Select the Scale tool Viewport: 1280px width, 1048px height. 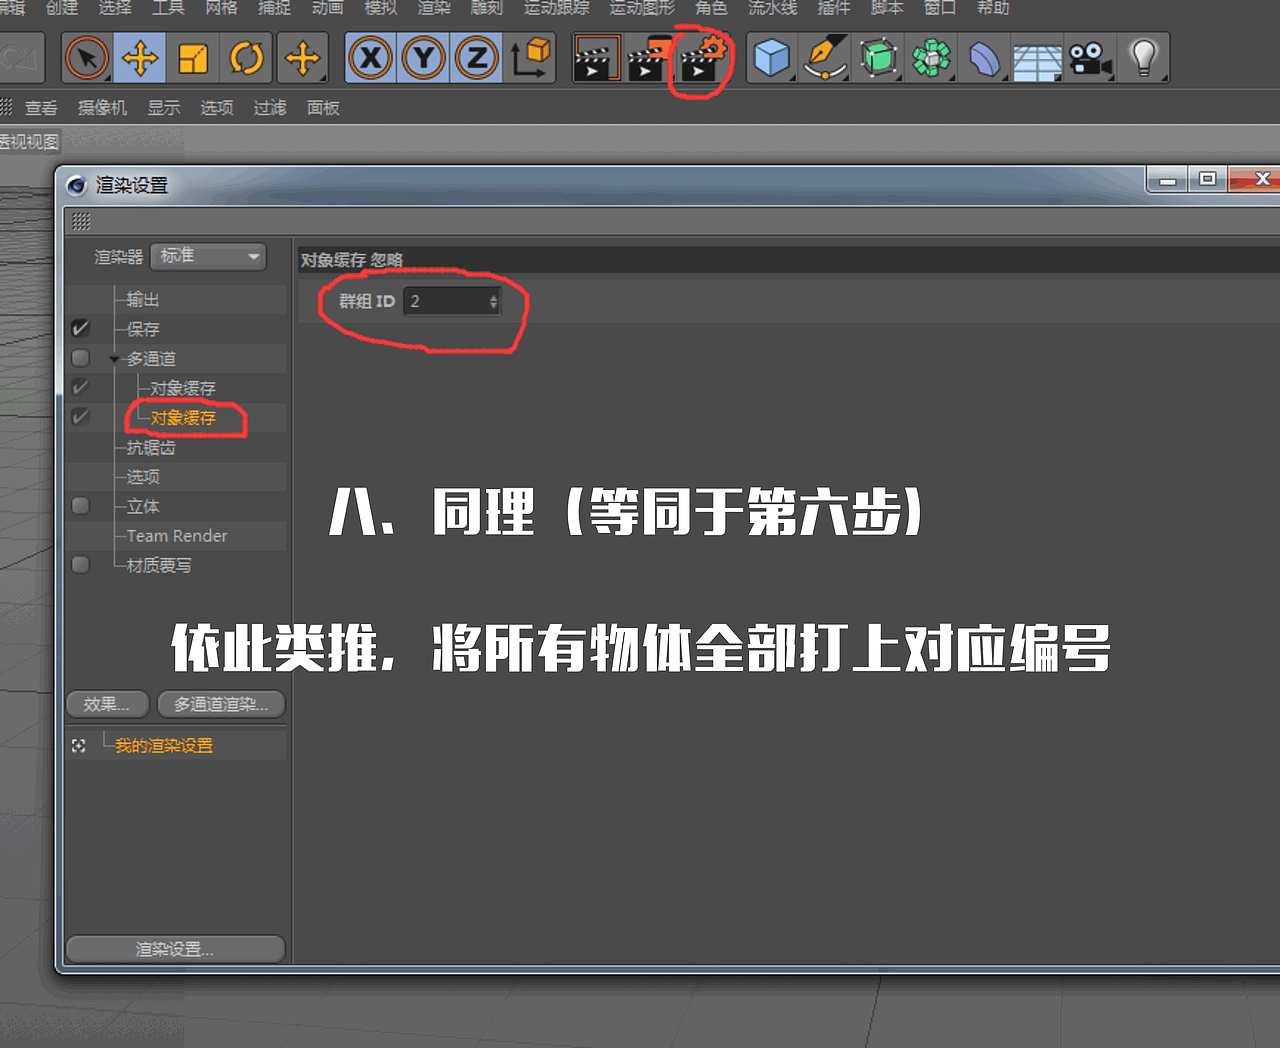click(x=193, y=58)
